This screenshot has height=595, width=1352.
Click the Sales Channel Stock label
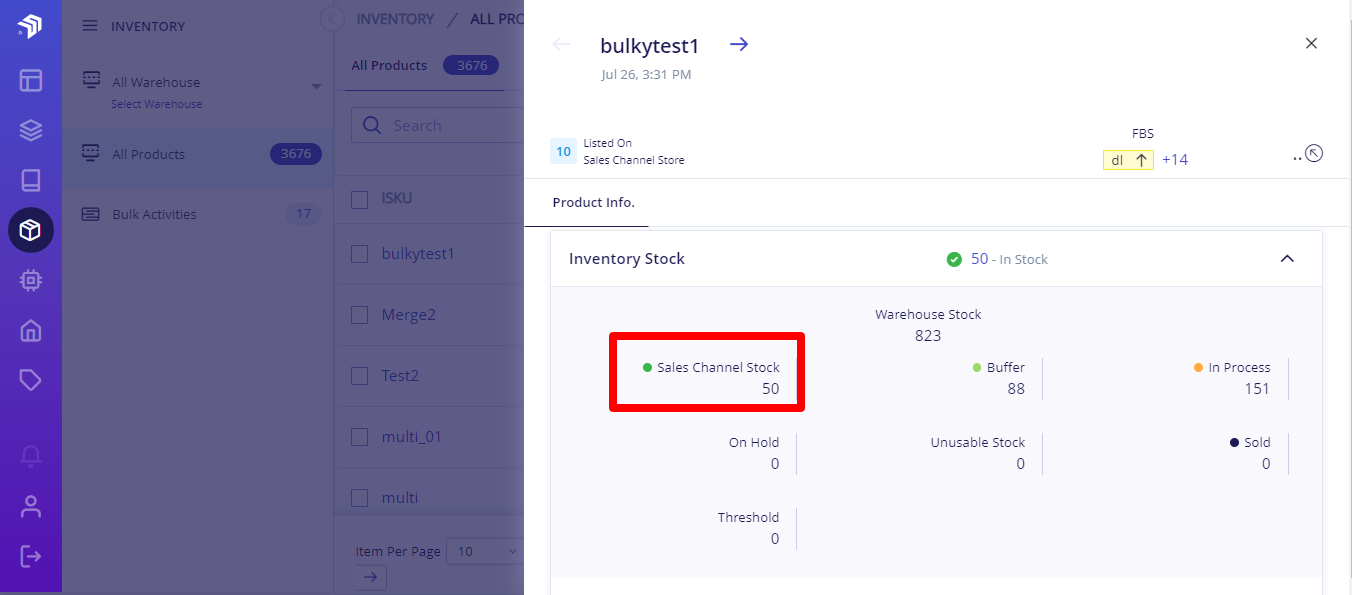point(718,368)
